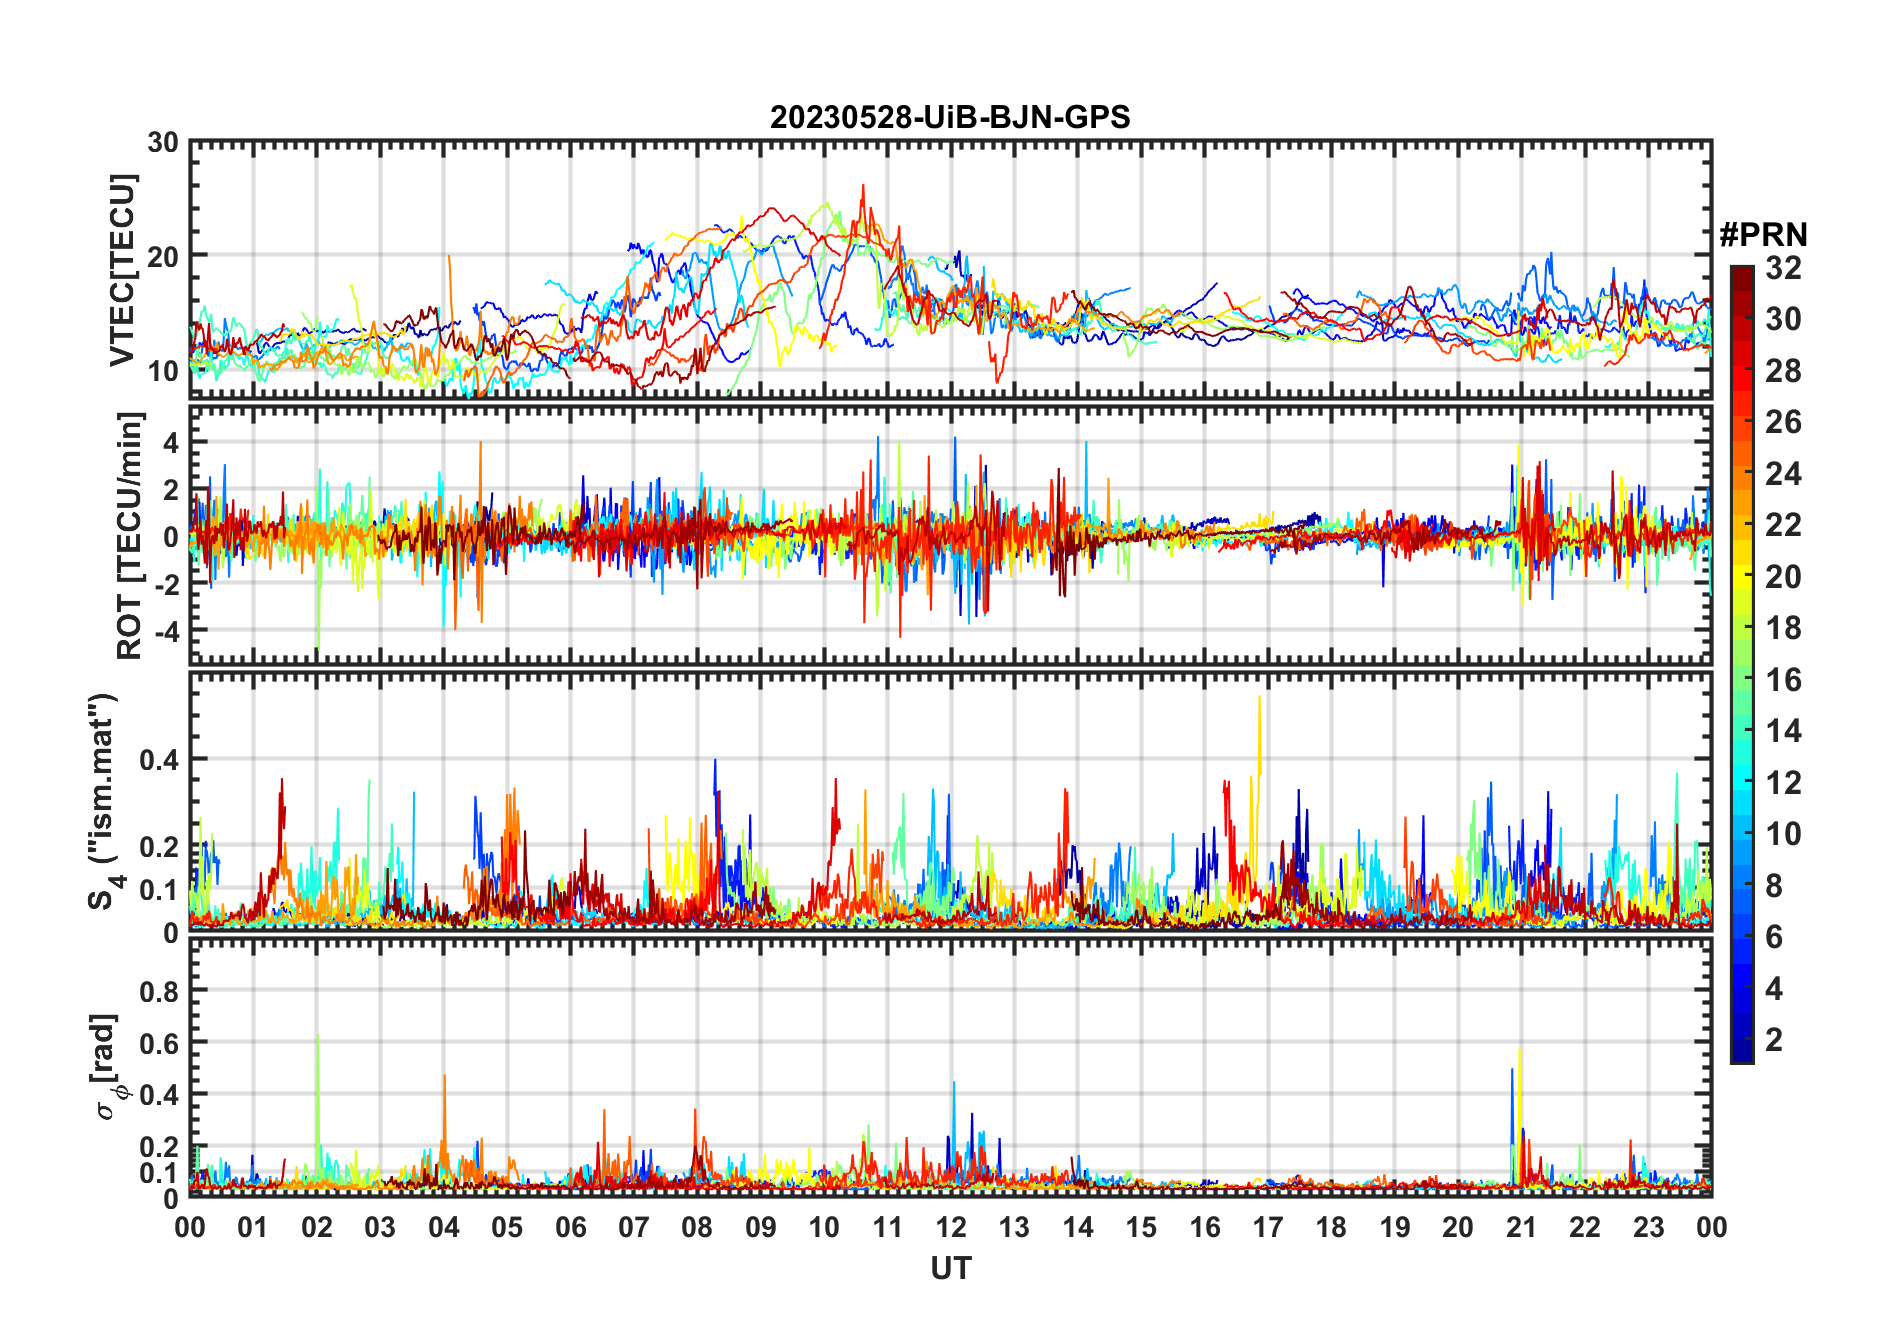This screenshot has height=1330, width=1902.
Task: Click colorbar tick label "18"
Action: 1783,628
